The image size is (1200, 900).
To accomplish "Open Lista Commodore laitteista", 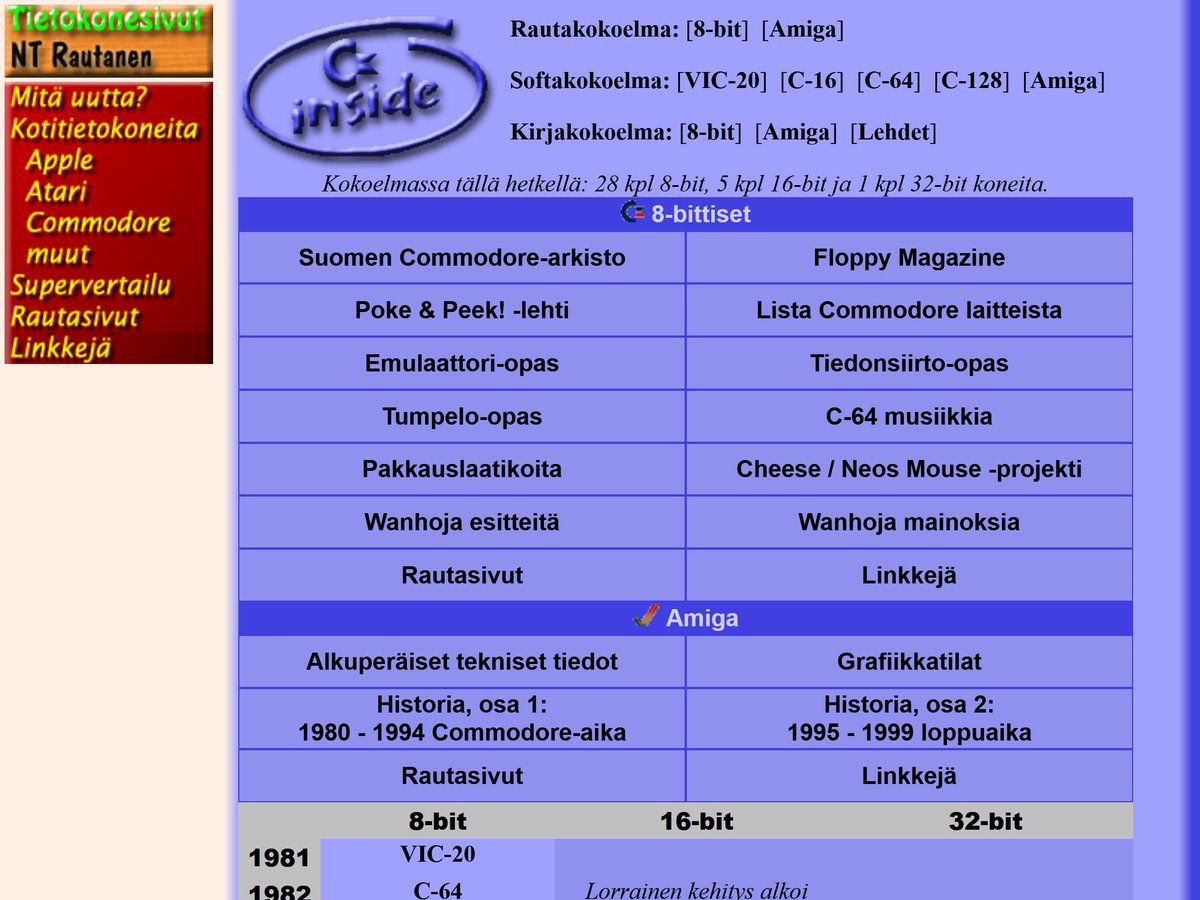I will (909, 310).
